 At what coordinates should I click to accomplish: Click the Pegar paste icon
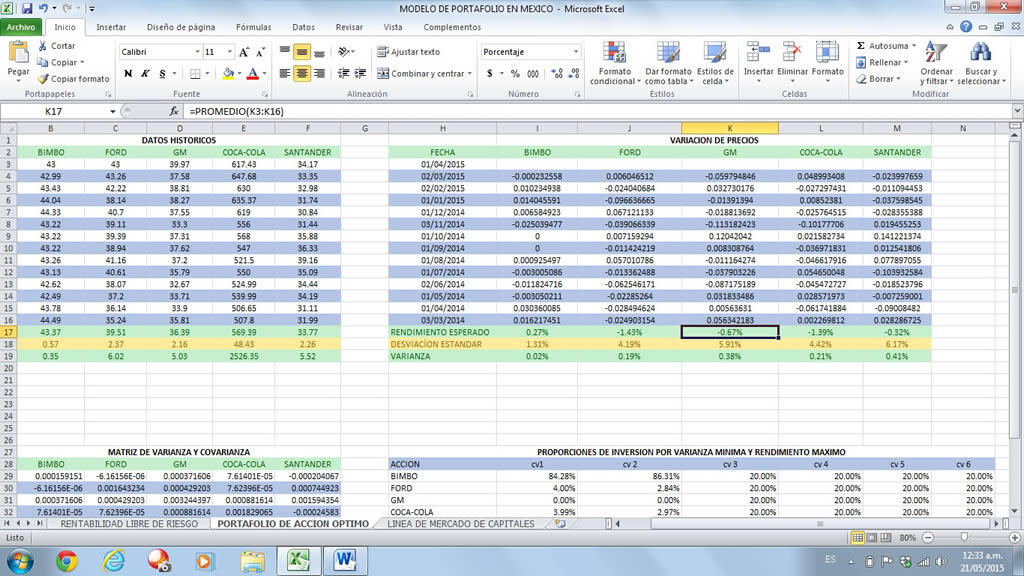(18, 53)
